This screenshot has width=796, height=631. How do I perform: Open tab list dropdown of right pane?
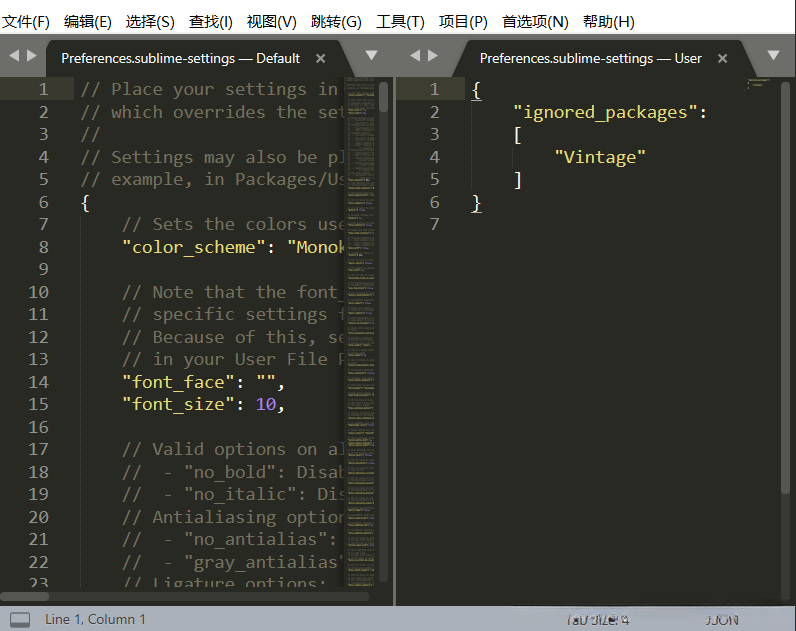coord(773,55)
